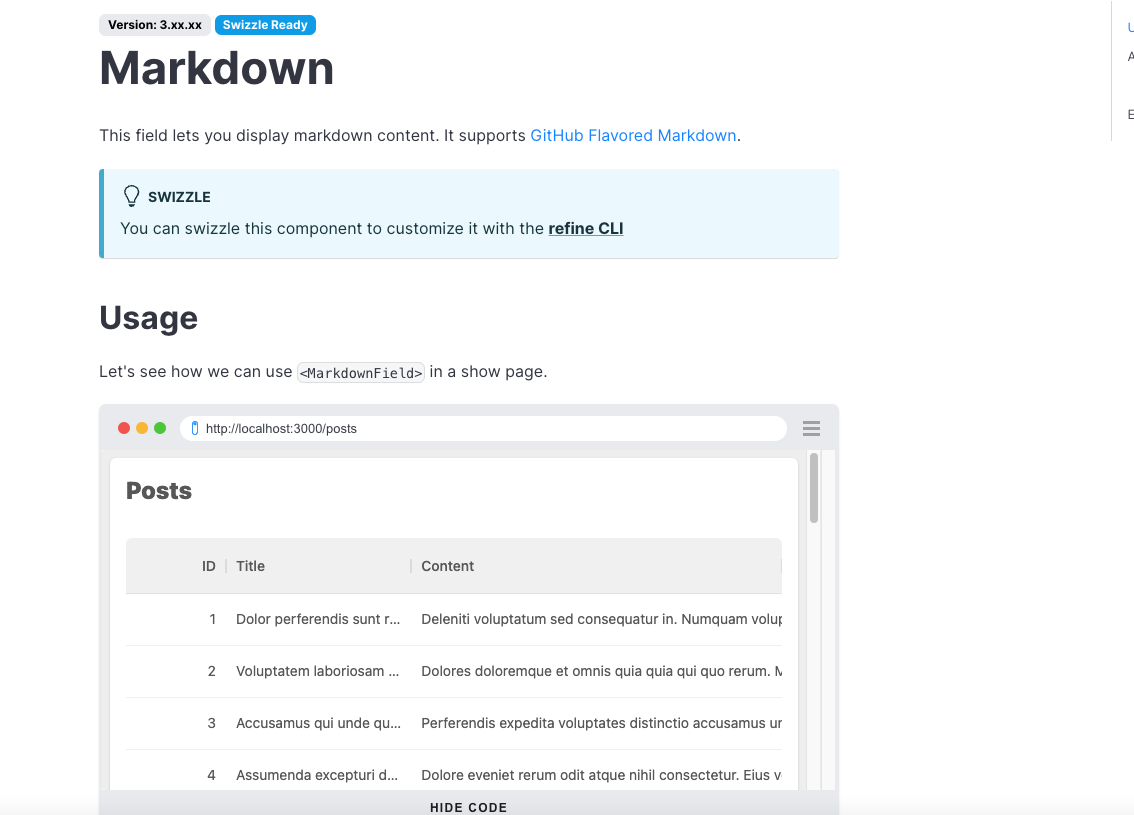
Task: Select the row titled Assumenda excepturi d...
Action: coord(453,771)
